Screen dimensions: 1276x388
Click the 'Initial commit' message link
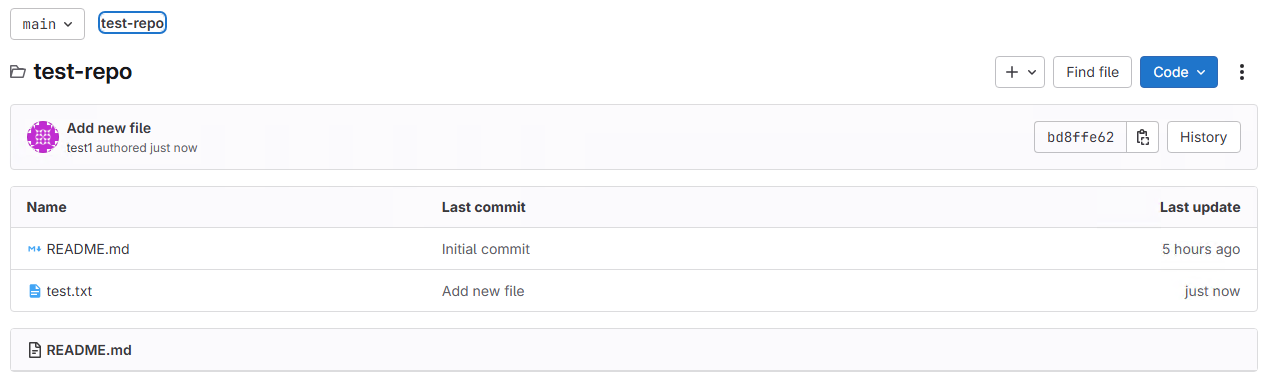pyautogui.click(x=486, y=249)
